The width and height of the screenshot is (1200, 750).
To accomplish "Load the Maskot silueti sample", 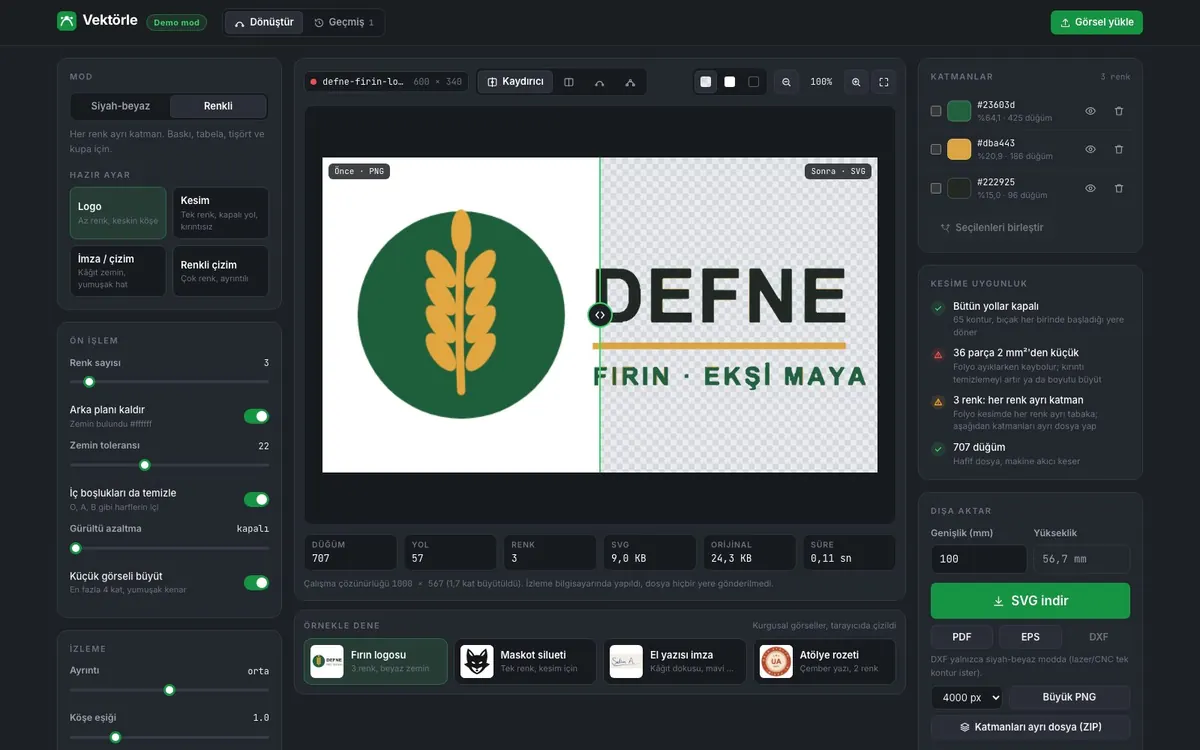I will 525,661.
